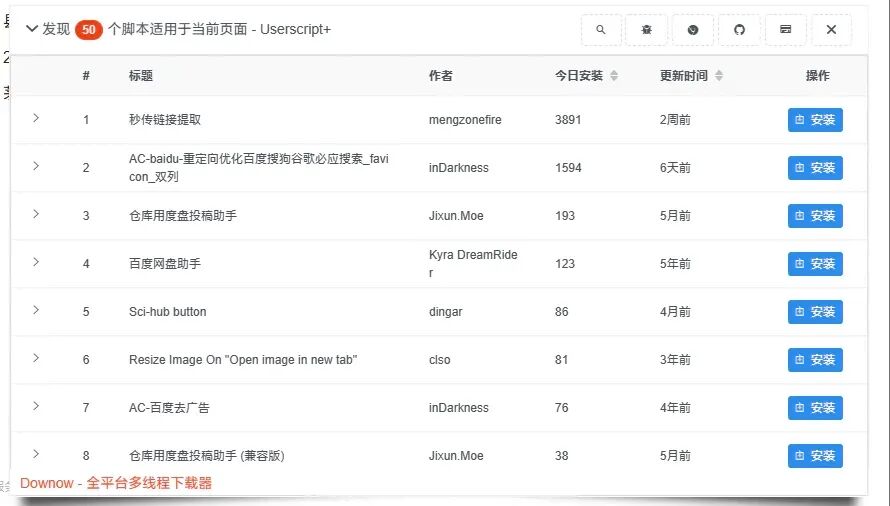Expand row 4 百度网盘助手
The width and height of the screenshot is (890, 506).
[36, 262]
